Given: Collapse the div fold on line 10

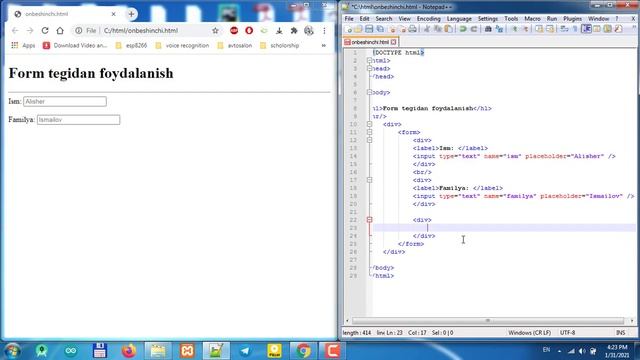Looking at the screenshot, I should point(369,124).
